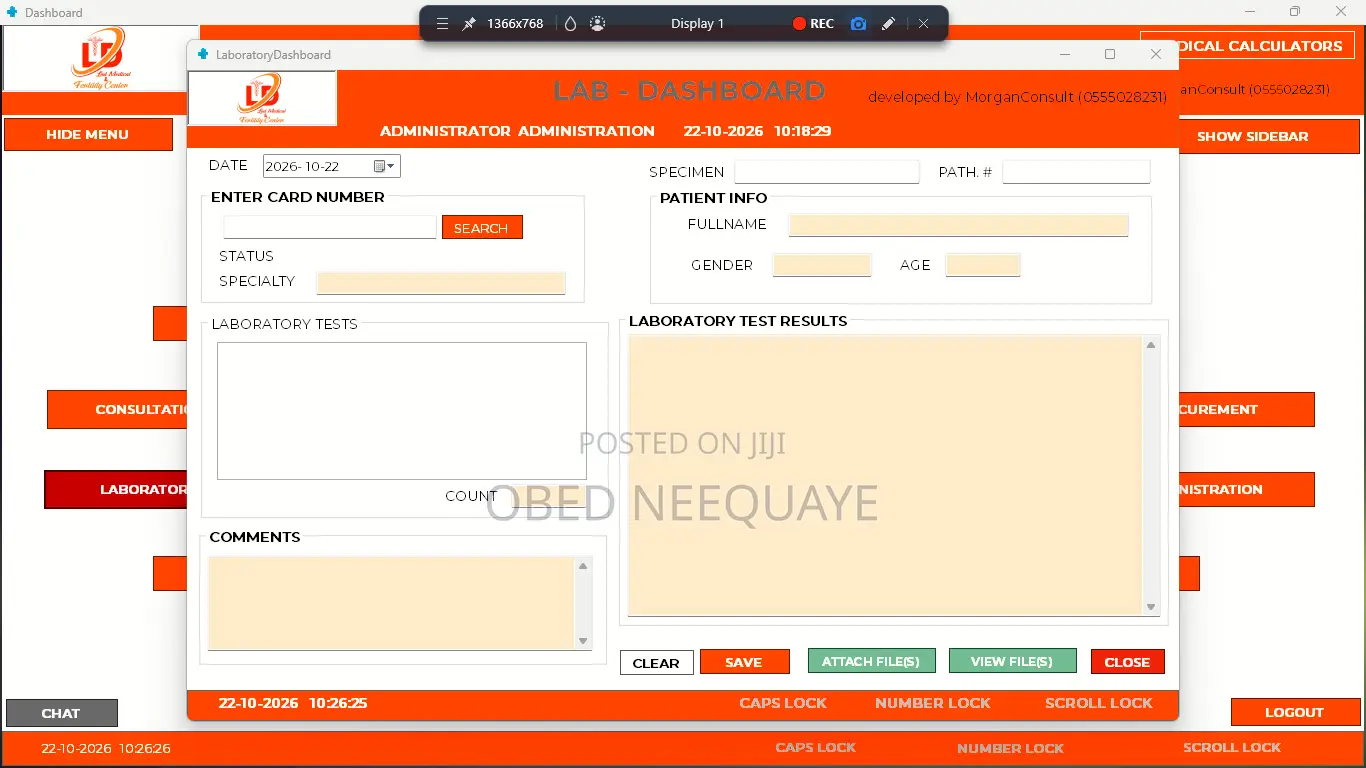1366x768 pixels.
Task: Click the CAPS LOCK indicator in Lab Dashboard
Action: pyautogui.click(x=783, y=703)
